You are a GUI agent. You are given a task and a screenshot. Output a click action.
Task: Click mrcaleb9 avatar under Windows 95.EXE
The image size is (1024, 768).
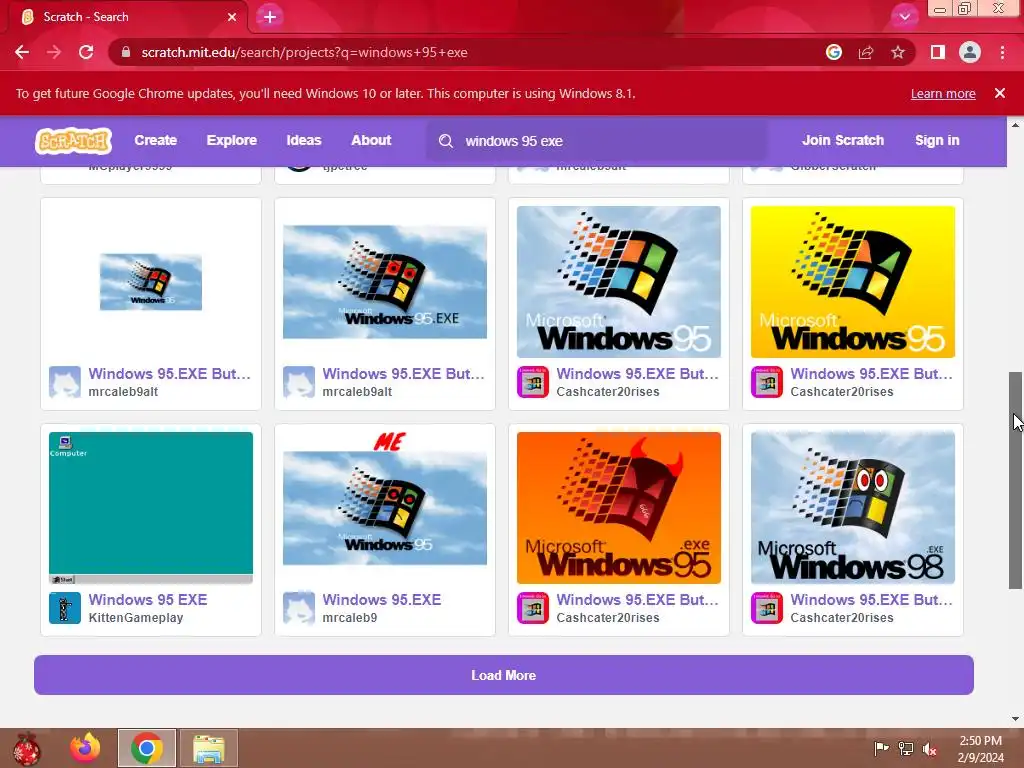[299, 608]
